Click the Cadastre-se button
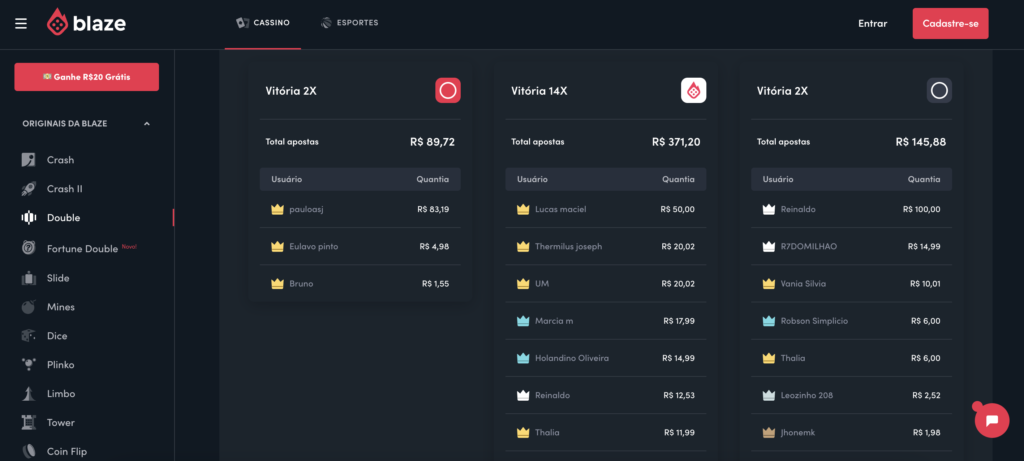 click(x=950, y=23)
